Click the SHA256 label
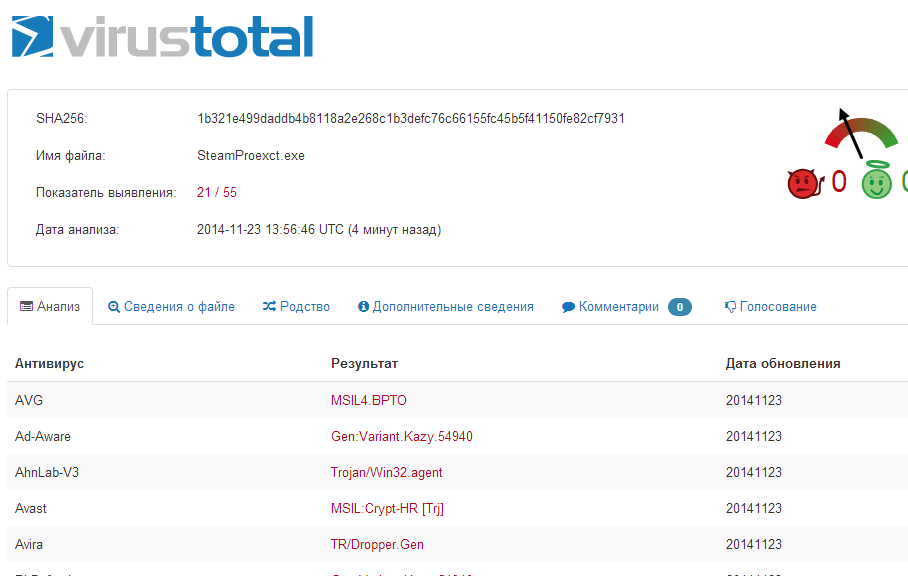The image size is (908, 576). [x=61, y=119]
